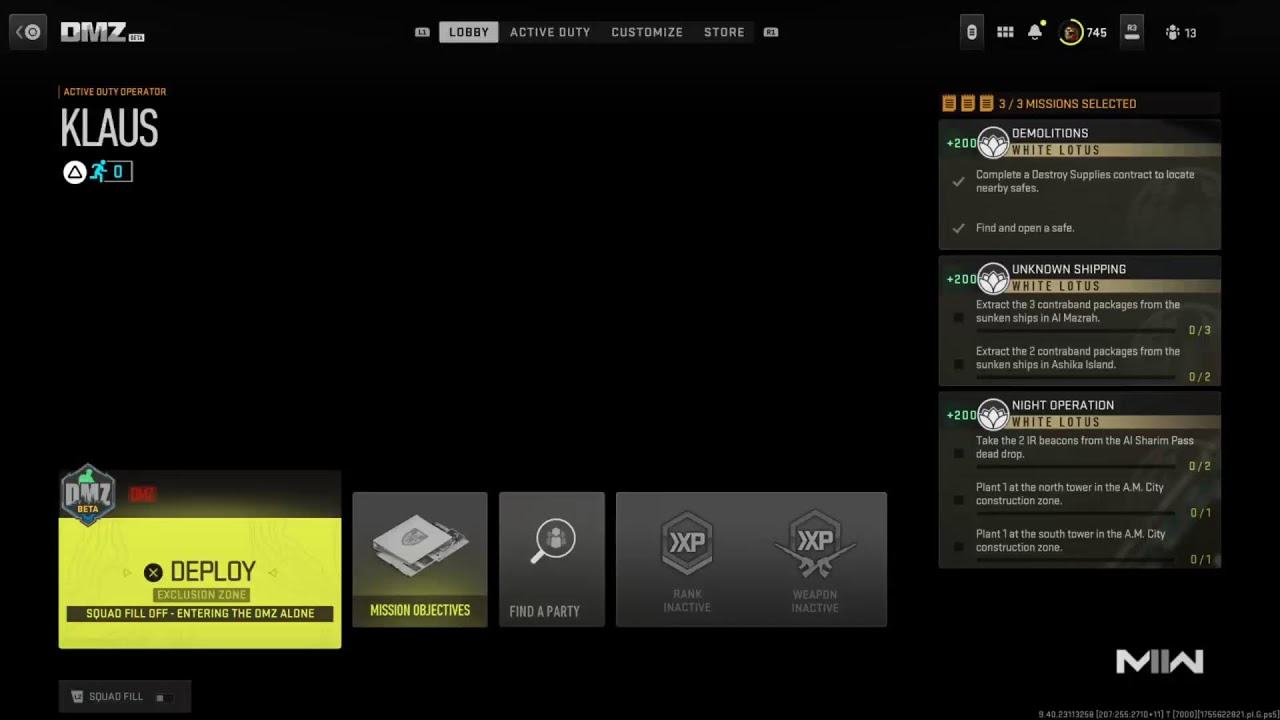Click Squad Fill Off entering alone banner
1280x720 pixels.
coord(200,613)
